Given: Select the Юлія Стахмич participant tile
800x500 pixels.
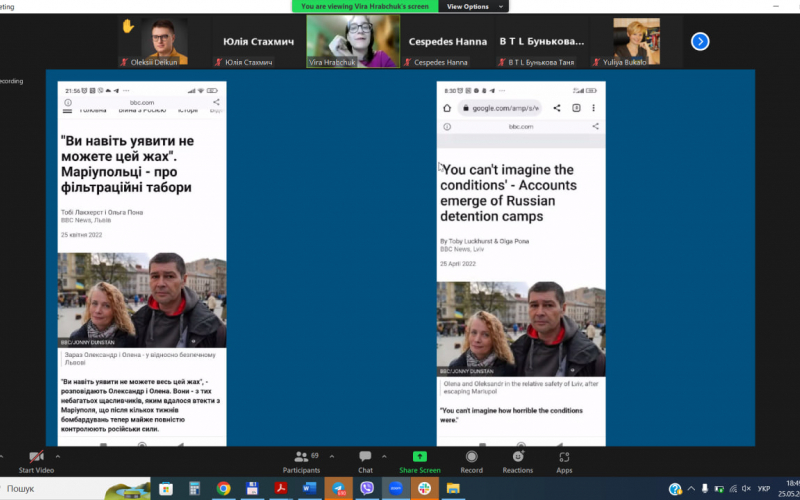Looking at the screenshot, I should 258,41.
